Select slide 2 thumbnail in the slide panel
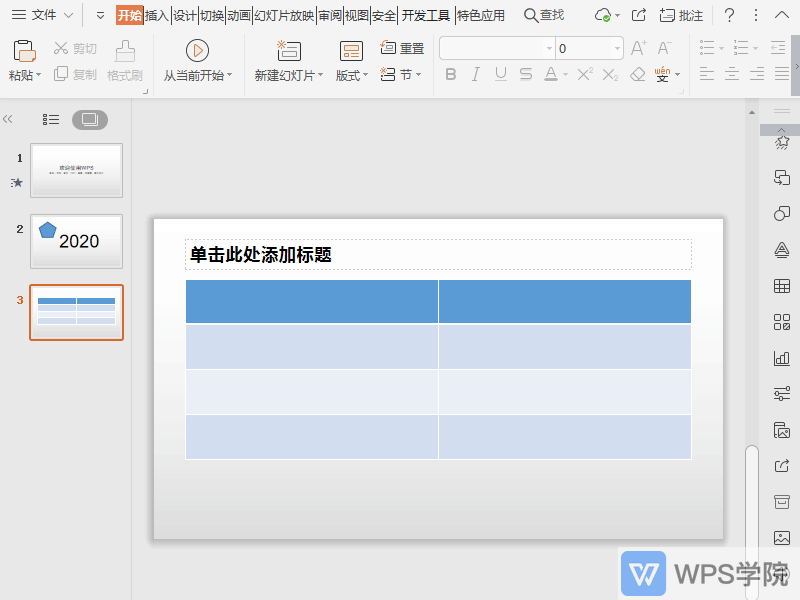 [x=76, y=242]
